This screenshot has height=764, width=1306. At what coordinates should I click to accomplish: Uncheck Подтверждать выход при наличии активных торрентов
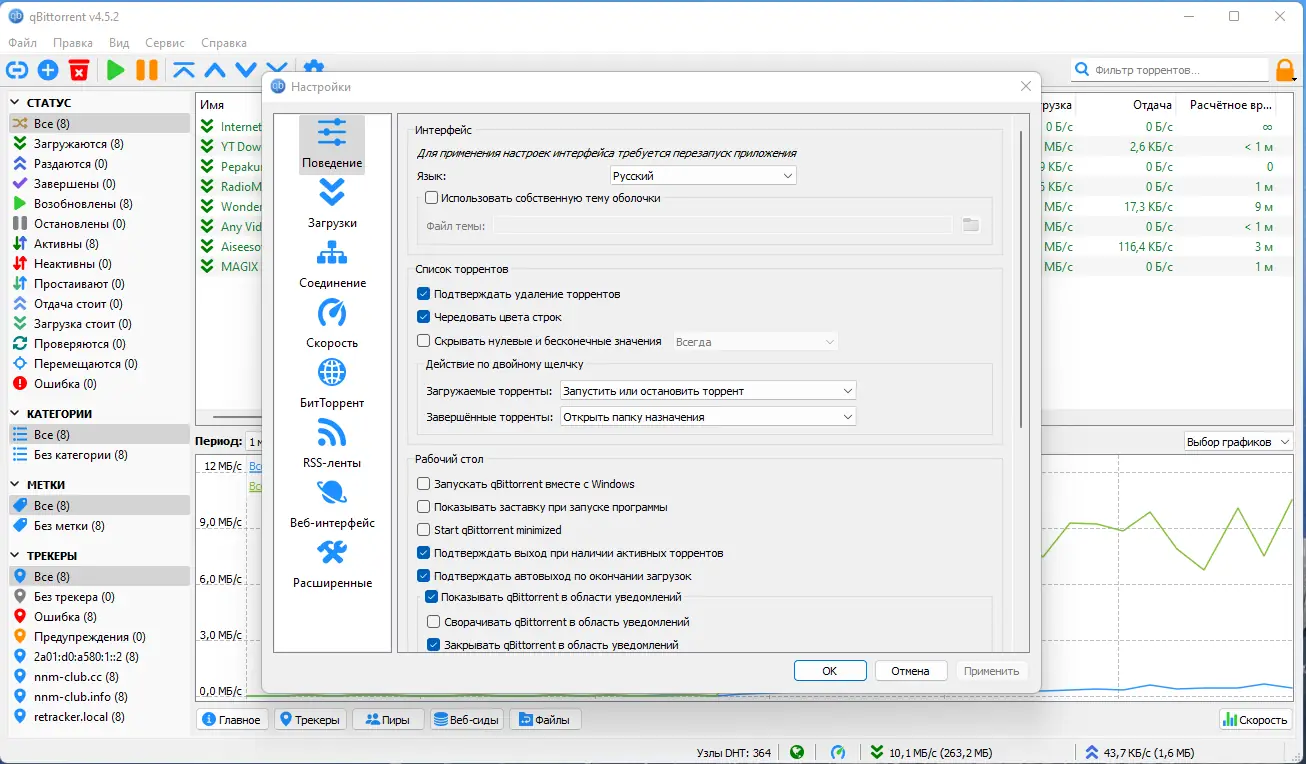point(424,553)
